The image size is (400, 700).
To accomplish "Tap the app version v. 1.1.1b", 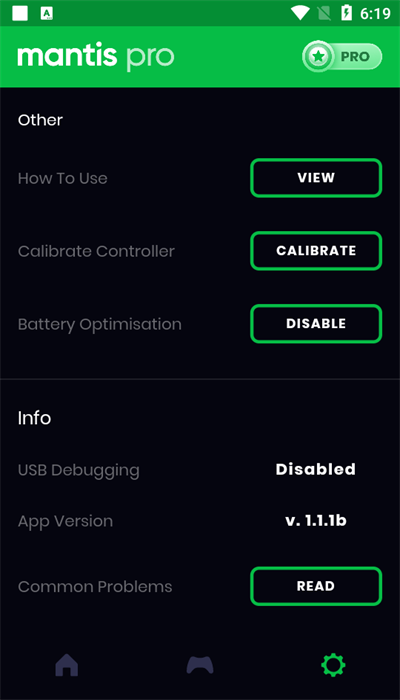I will [x=316, y=521].
